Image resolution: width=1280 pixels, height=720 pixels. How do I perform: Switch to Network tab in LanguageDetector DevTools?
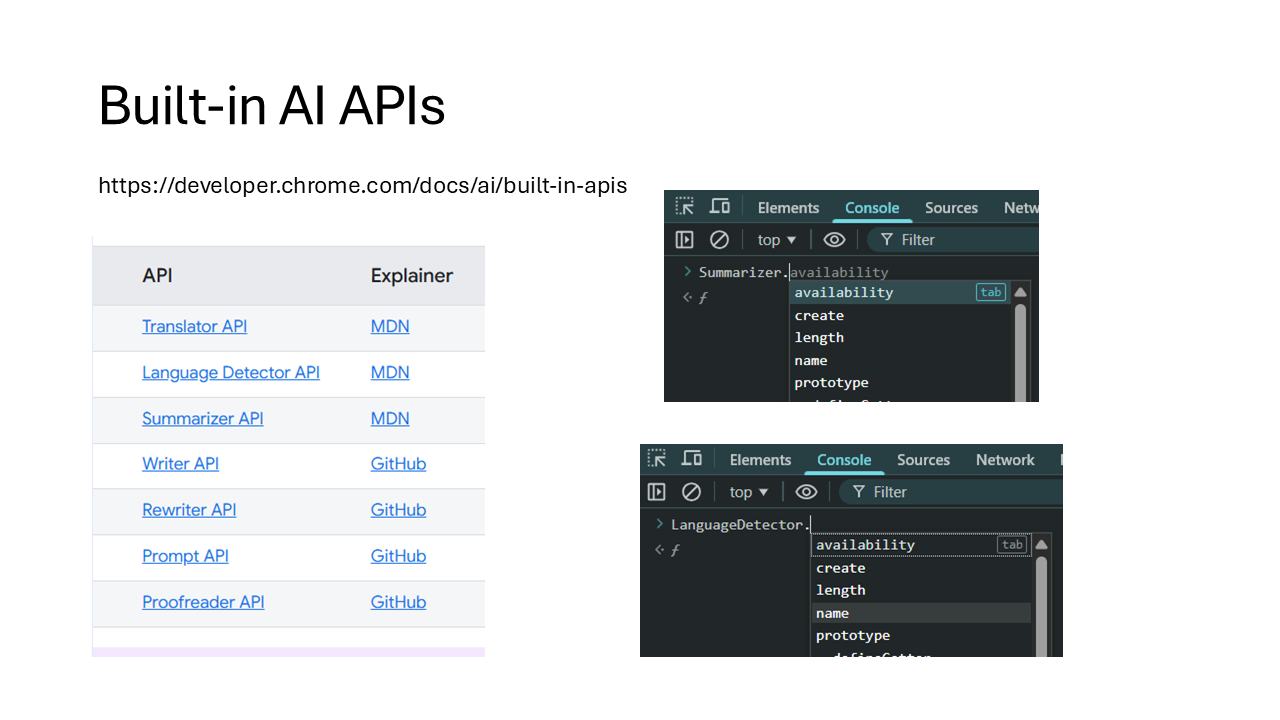tap(1005, 460)
